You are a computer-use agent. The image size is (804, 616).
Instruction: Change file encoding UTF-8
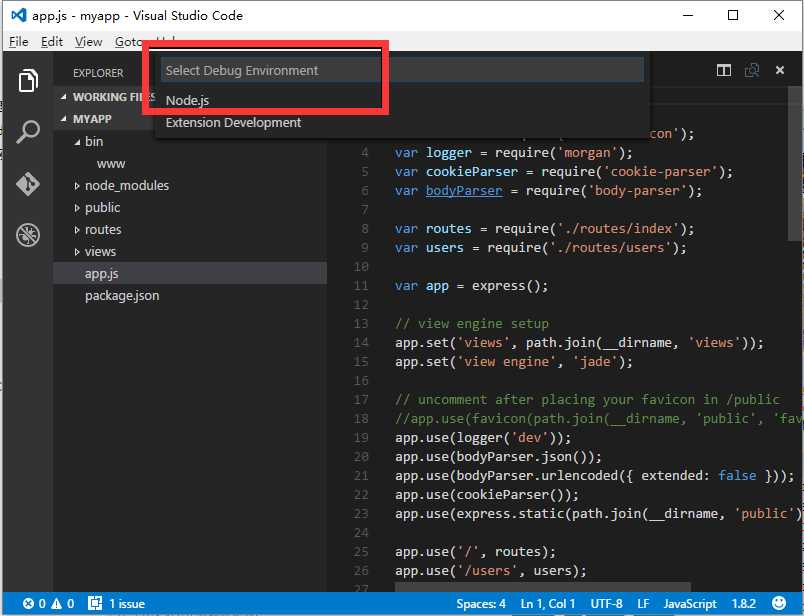(x=607, y=604)
